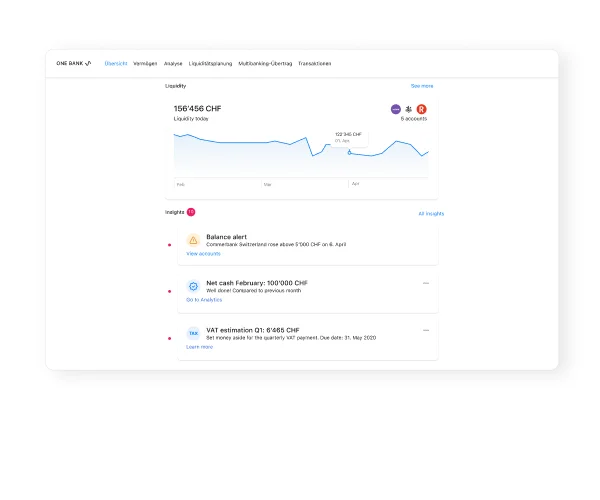Viewport: 600px width, 500px height.
Task: Click the red R bank account icon
Action: tap(422, 109)
